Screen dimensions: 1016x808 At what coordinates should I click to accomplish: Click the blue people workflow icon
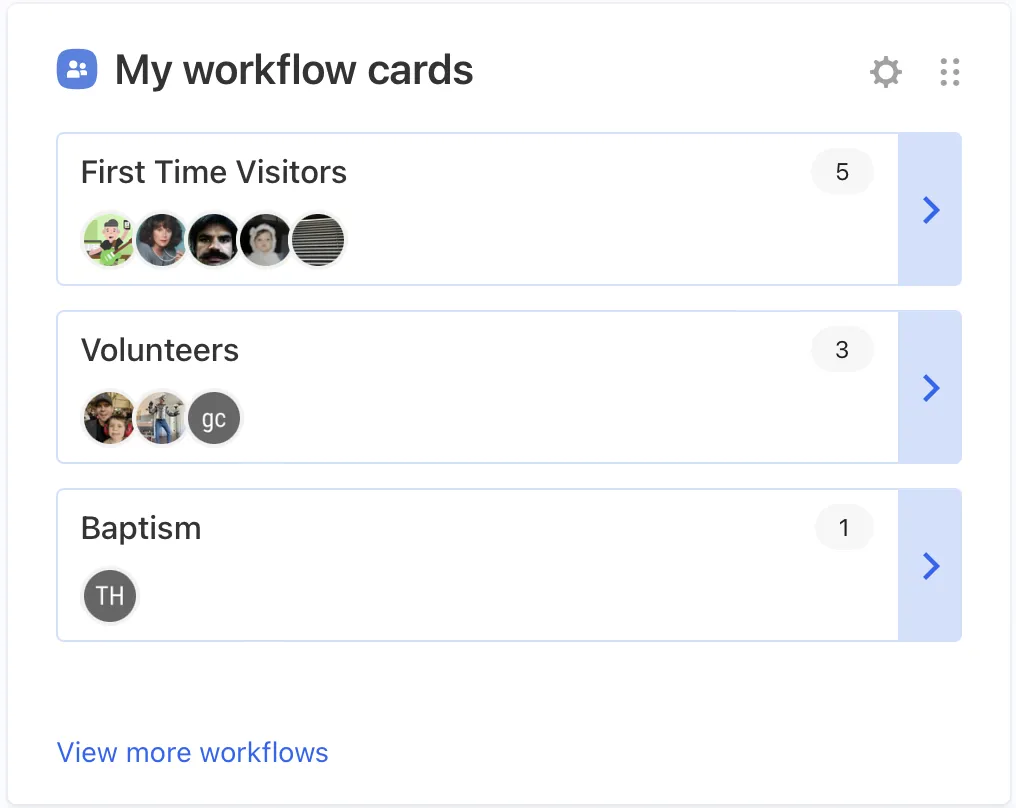pos(77,70)
